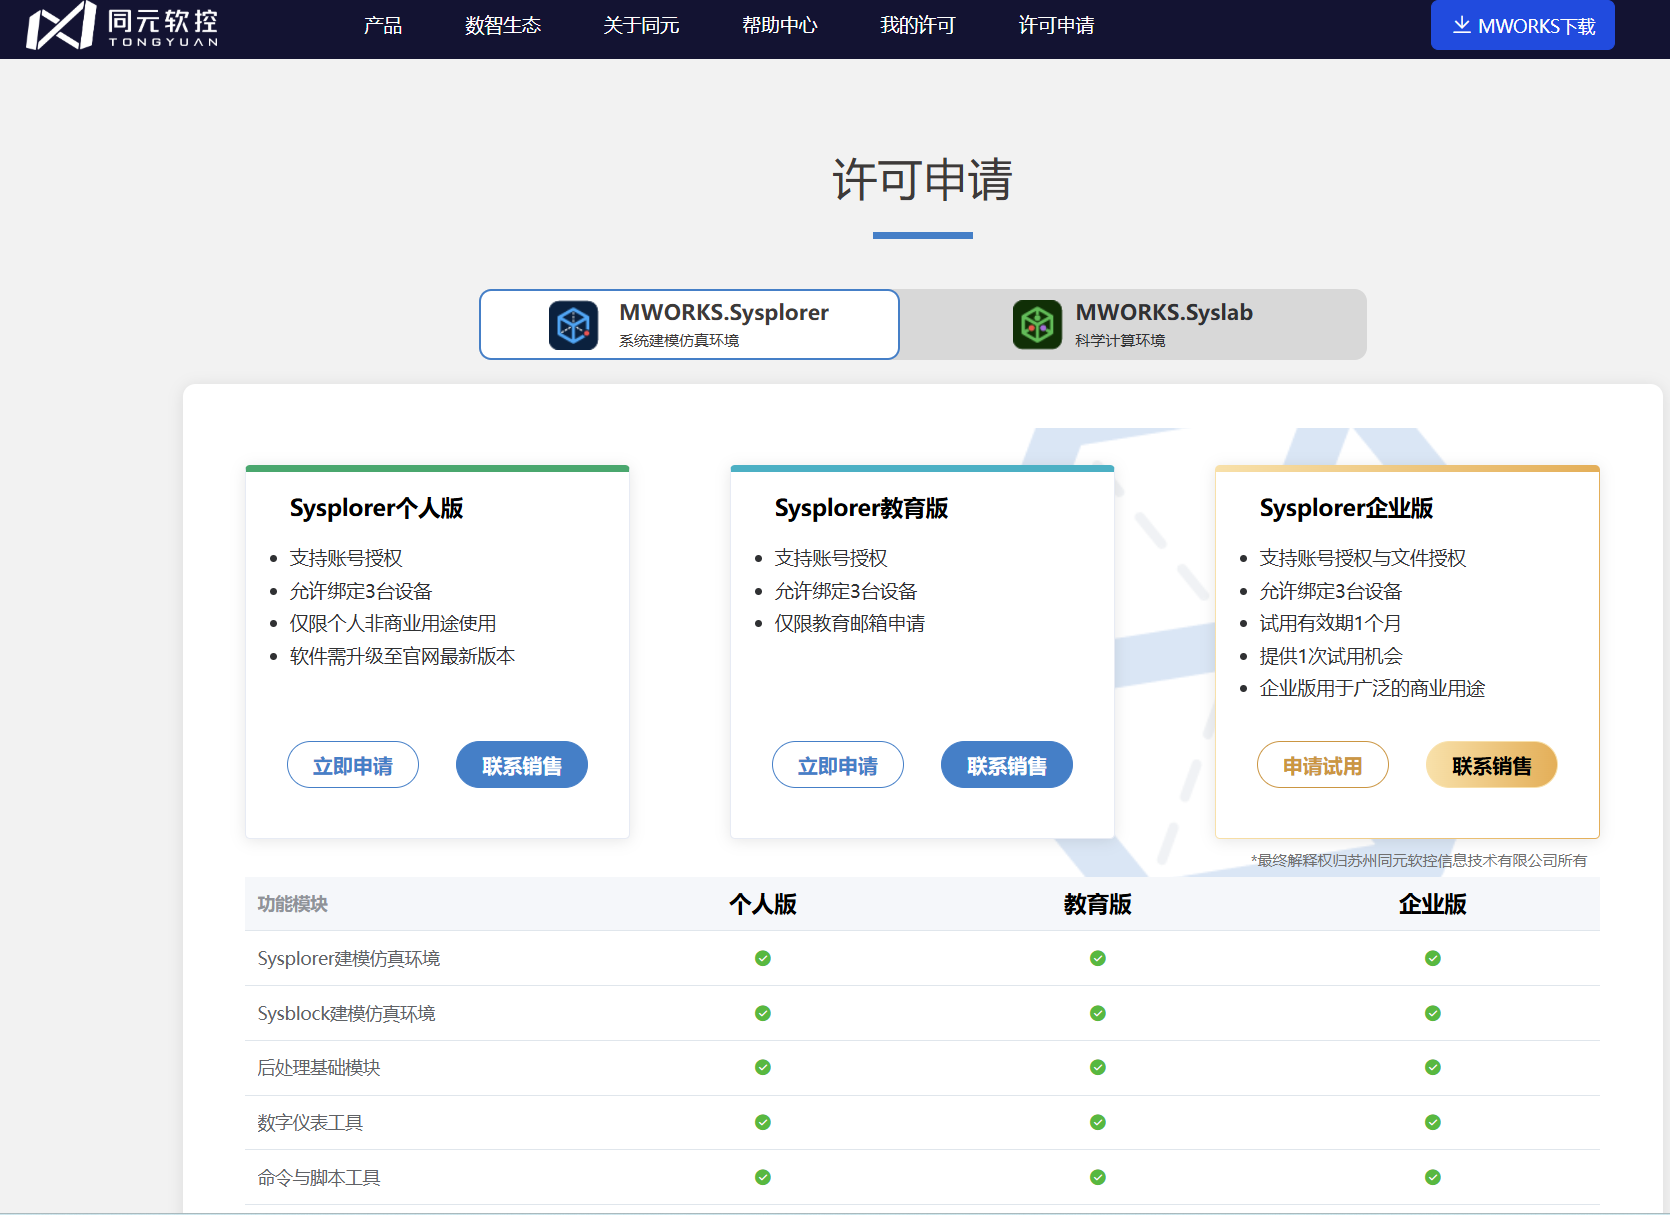Click the 后处理基础模块 row label

click(319, 1067)
